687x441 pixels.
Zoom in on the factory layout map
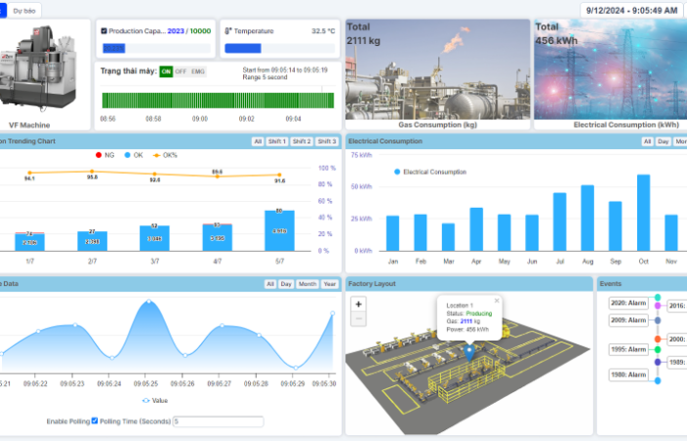[359, 303]
